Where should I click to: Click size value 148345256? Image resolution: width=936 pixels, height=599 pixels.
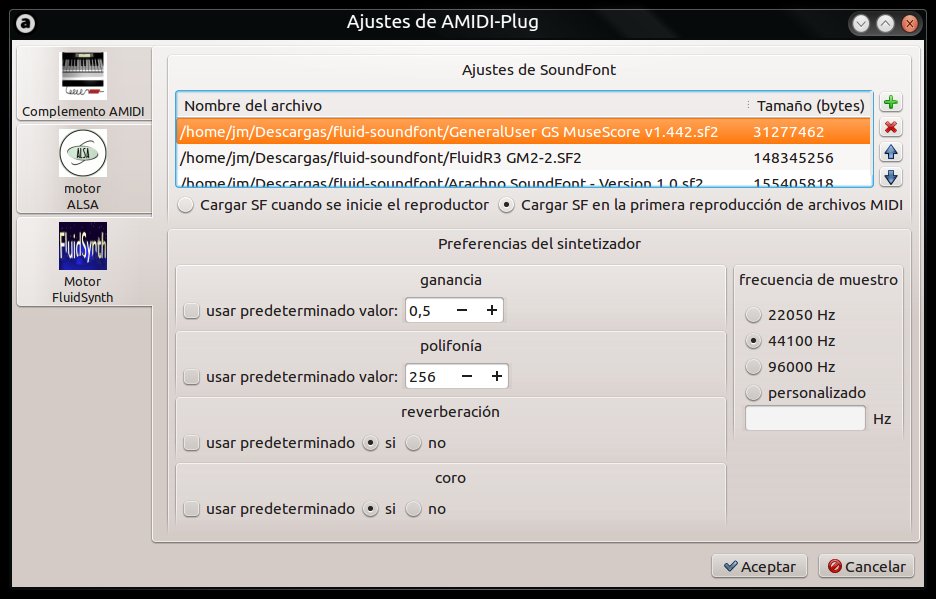click(793, 158)
